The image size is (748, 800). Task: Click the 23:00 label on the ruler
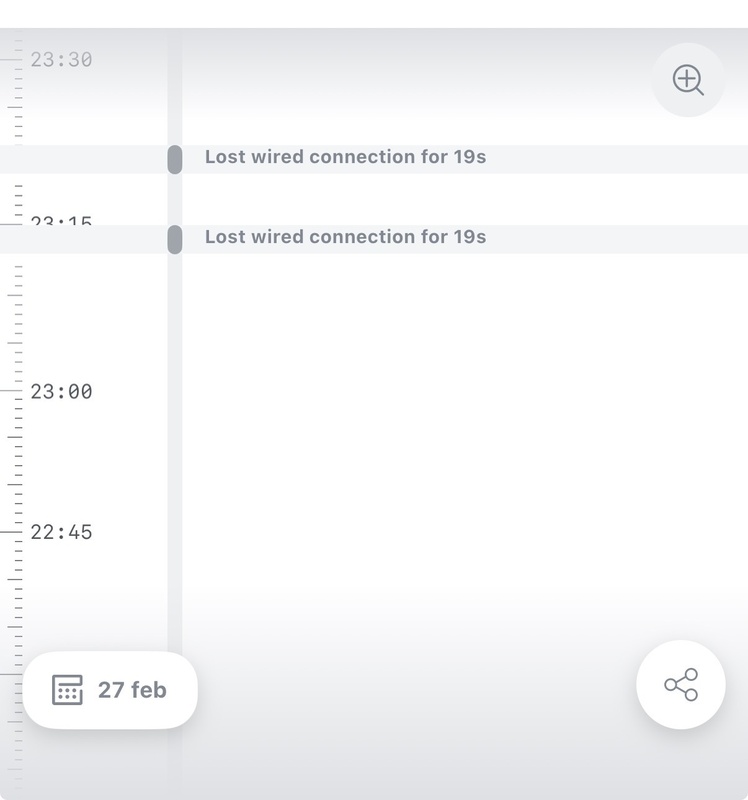click(x=60, y=391)
